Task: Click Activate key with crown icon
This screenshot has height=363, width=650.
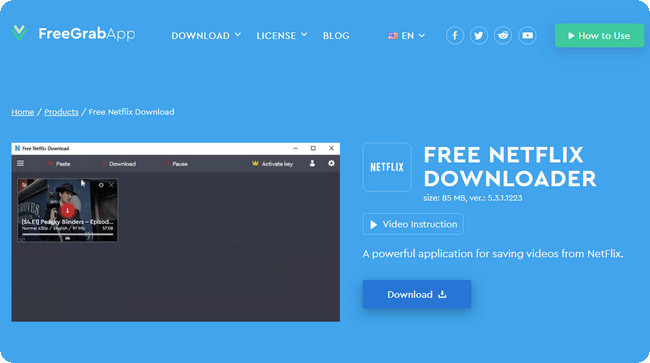Action: pos(272,164)
